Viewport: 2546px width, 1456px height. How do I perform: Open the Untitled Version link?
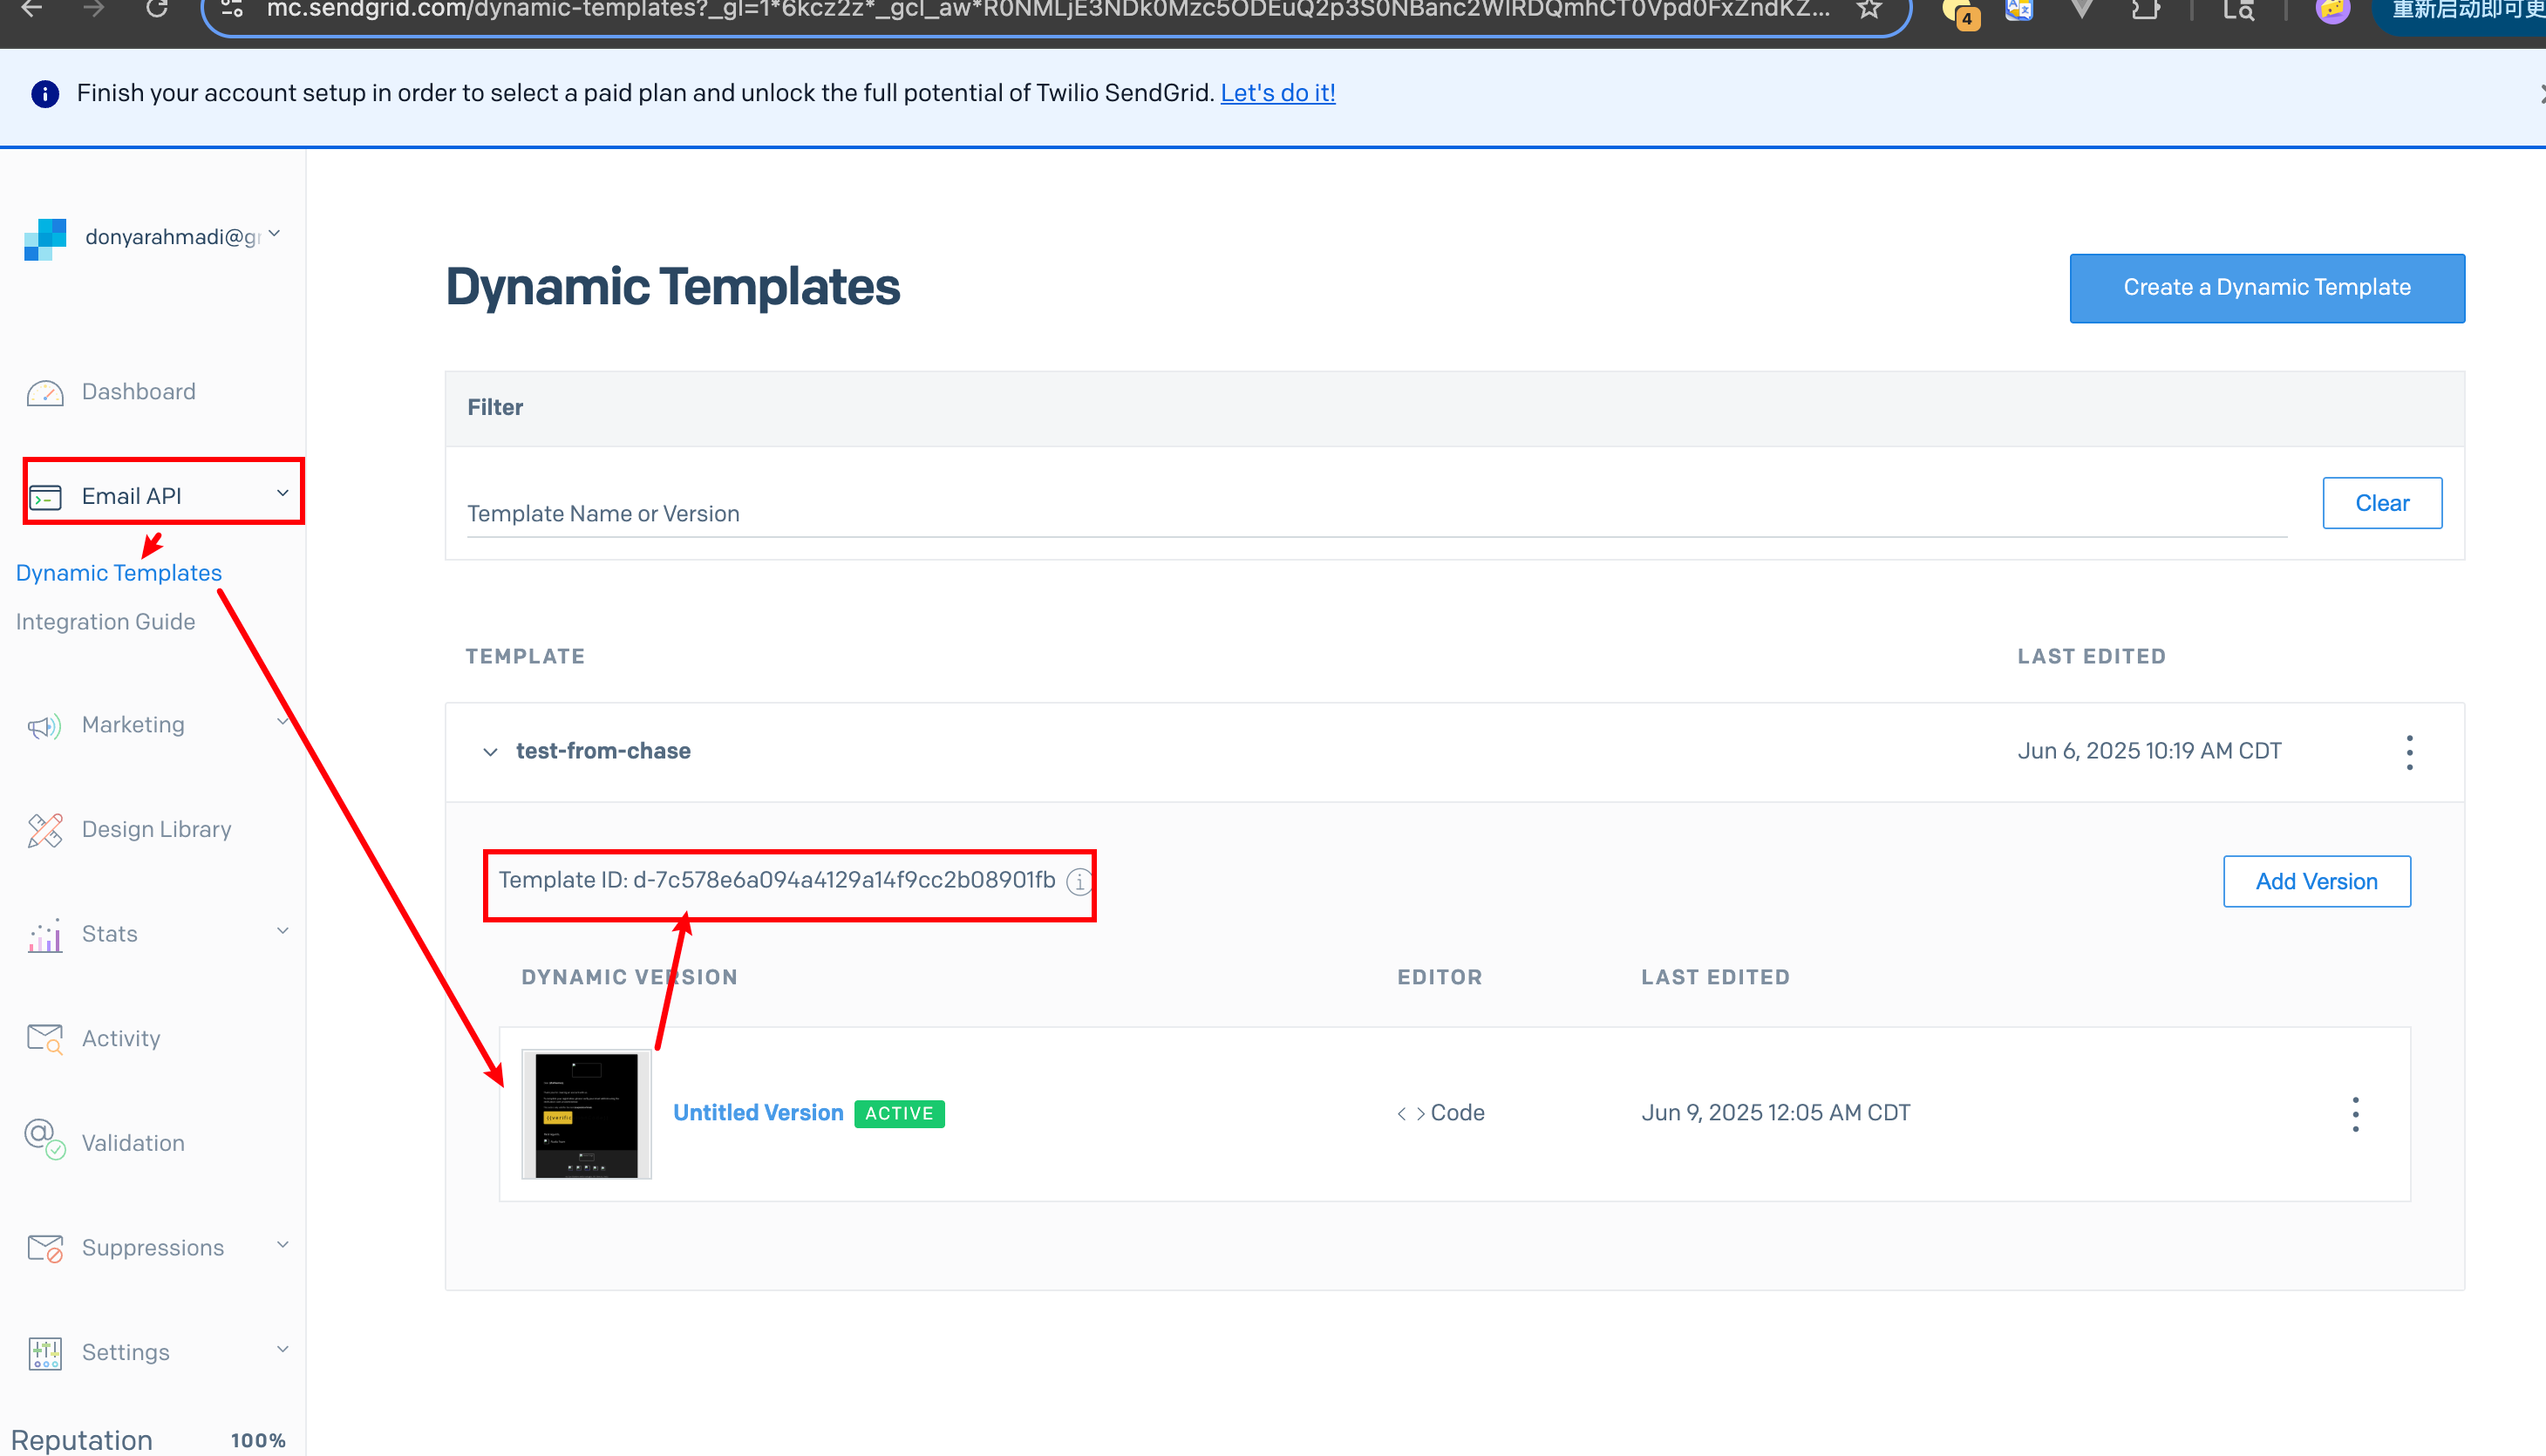click(758, 1113)
